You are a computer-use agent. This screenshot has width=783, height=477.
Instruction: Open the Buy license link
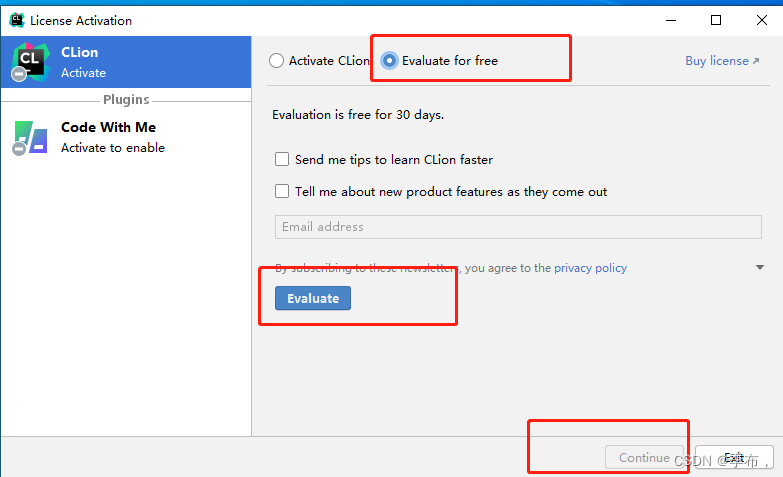click(x=722, y=61)
